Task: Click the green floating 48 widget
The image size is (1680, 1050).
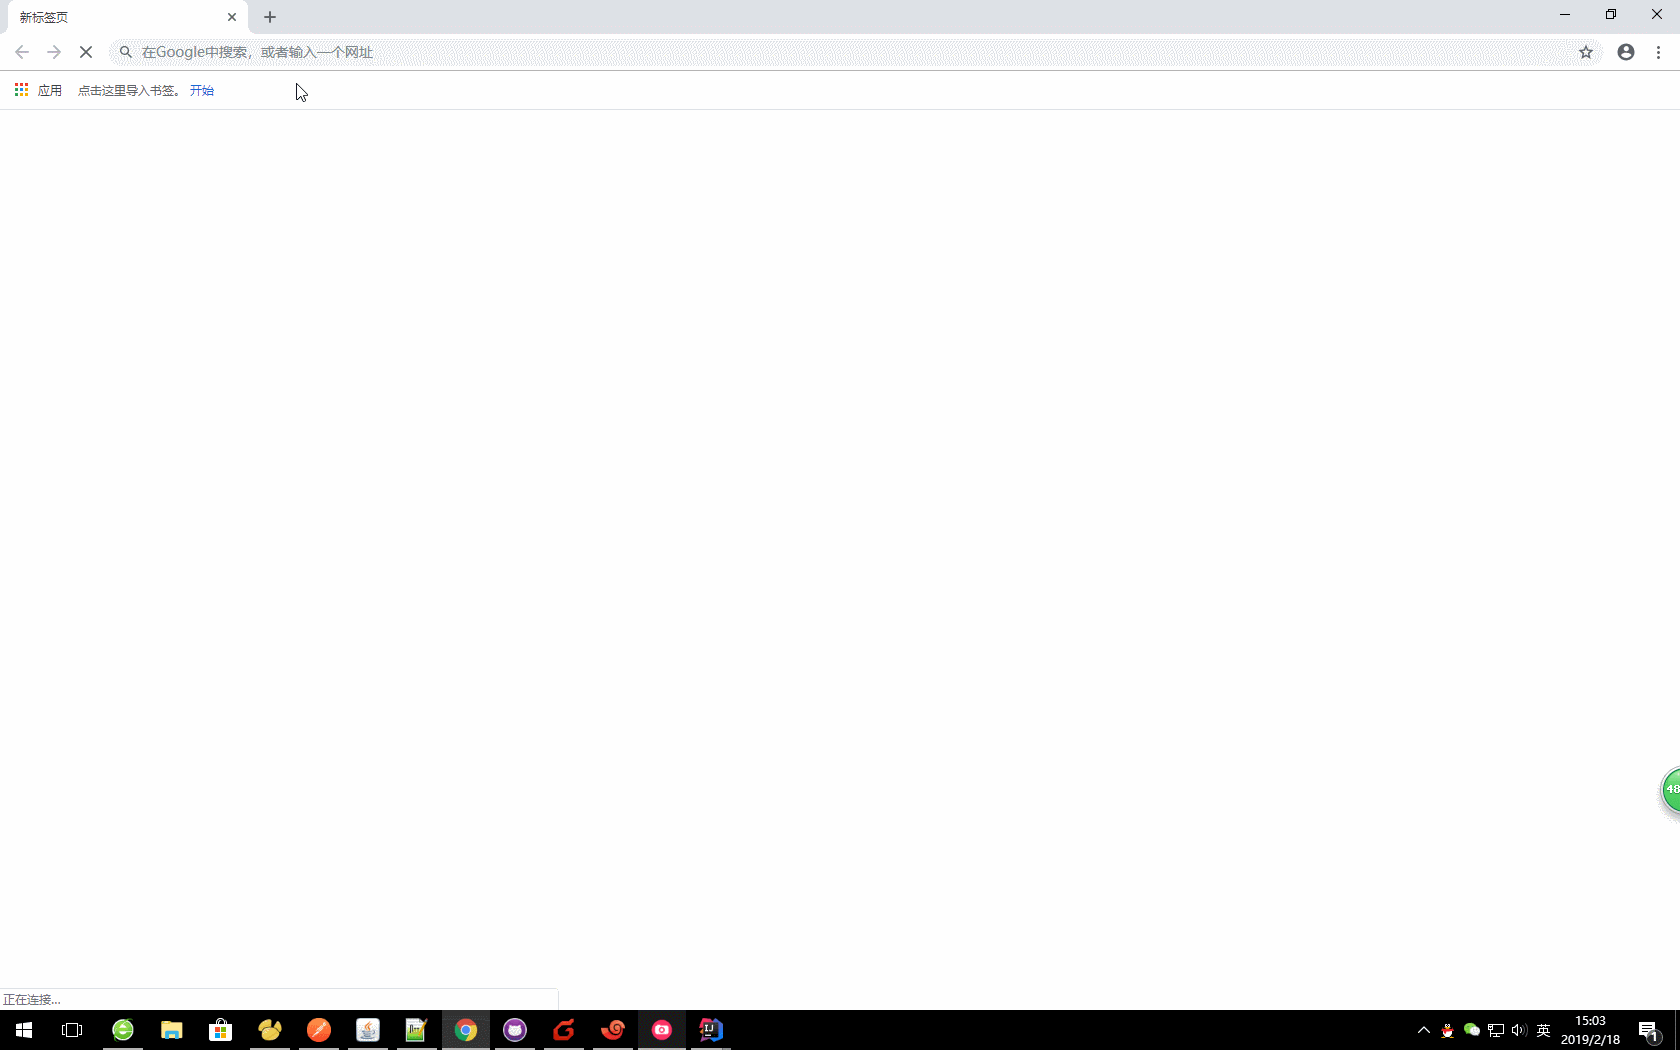Action: (1671, 790)
